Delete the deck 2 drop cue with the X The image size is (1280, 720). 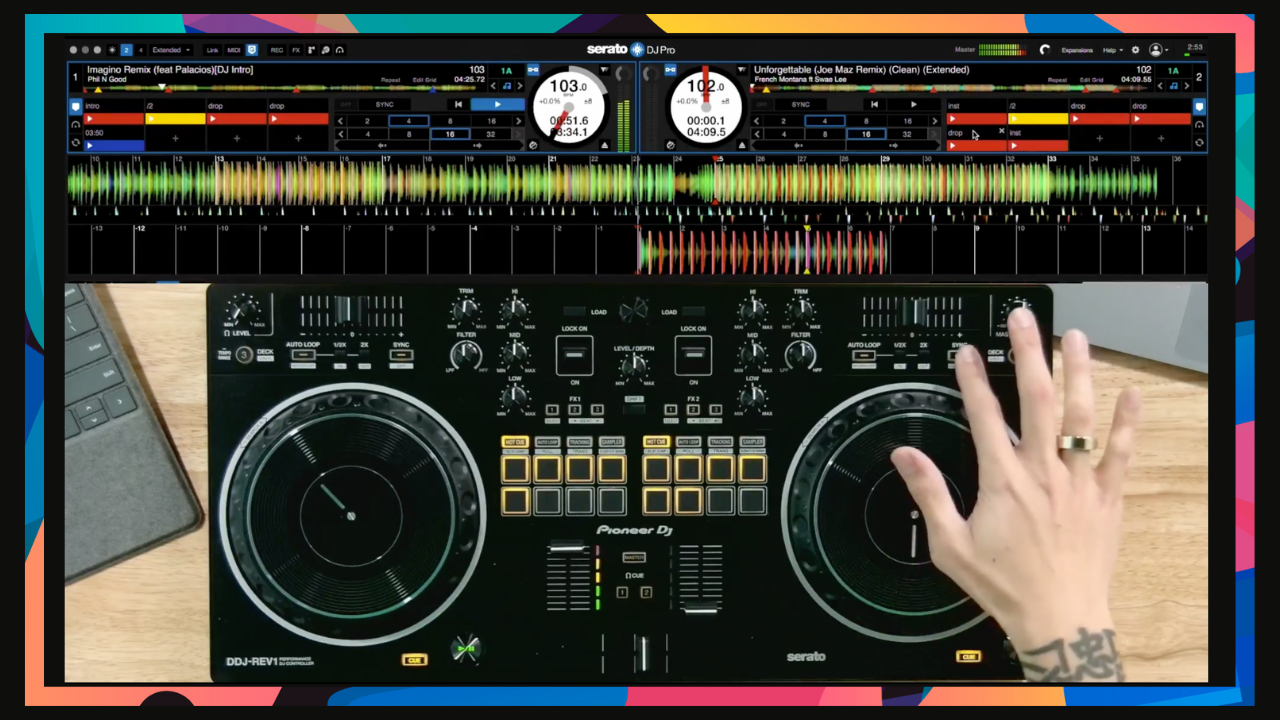[x=1001, y=131]
